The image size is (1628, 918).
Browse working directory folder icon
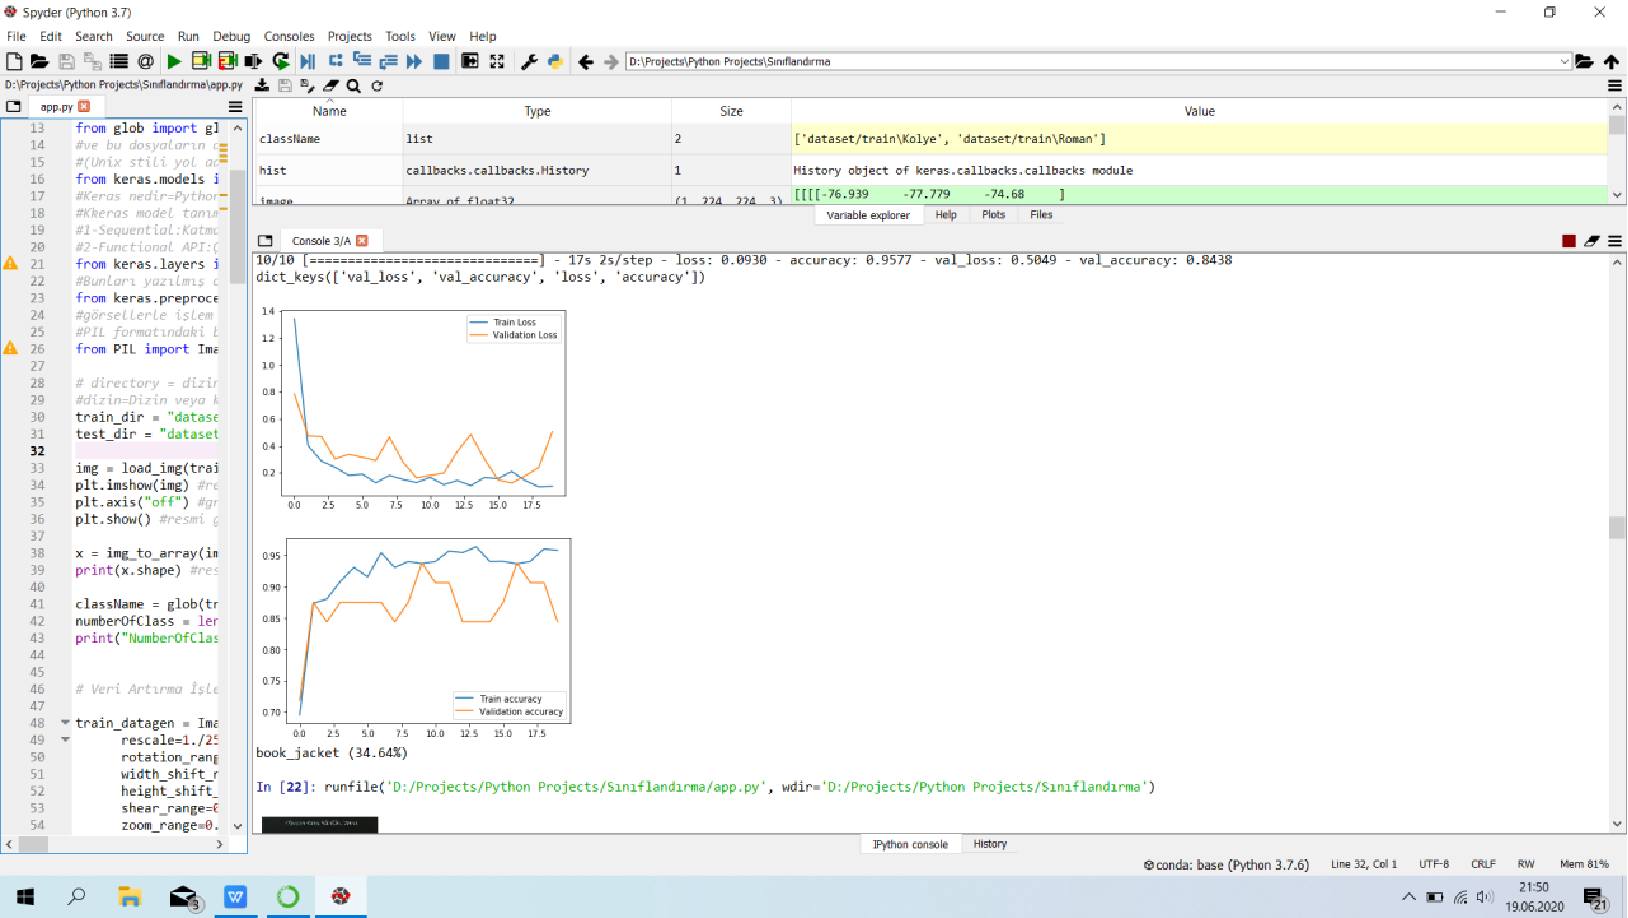[1585, 61]
